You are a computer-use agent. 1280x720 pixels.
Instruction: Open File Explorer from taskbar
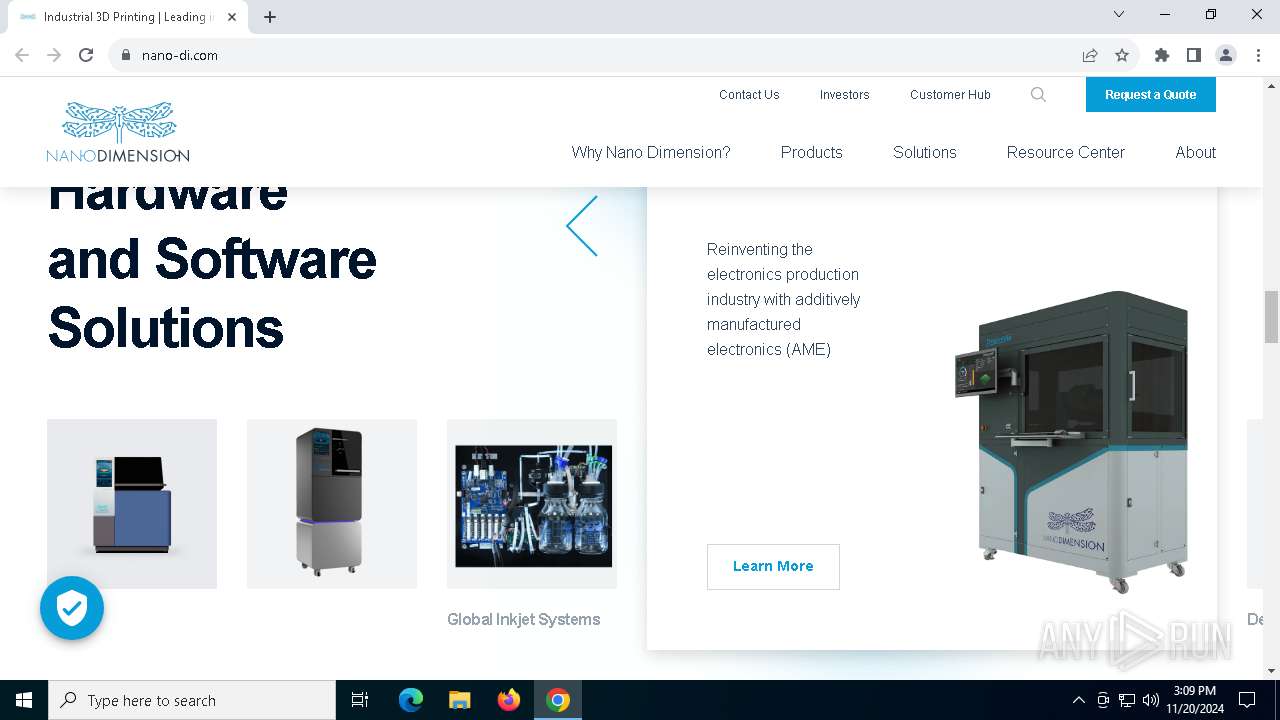pos(460,700)
